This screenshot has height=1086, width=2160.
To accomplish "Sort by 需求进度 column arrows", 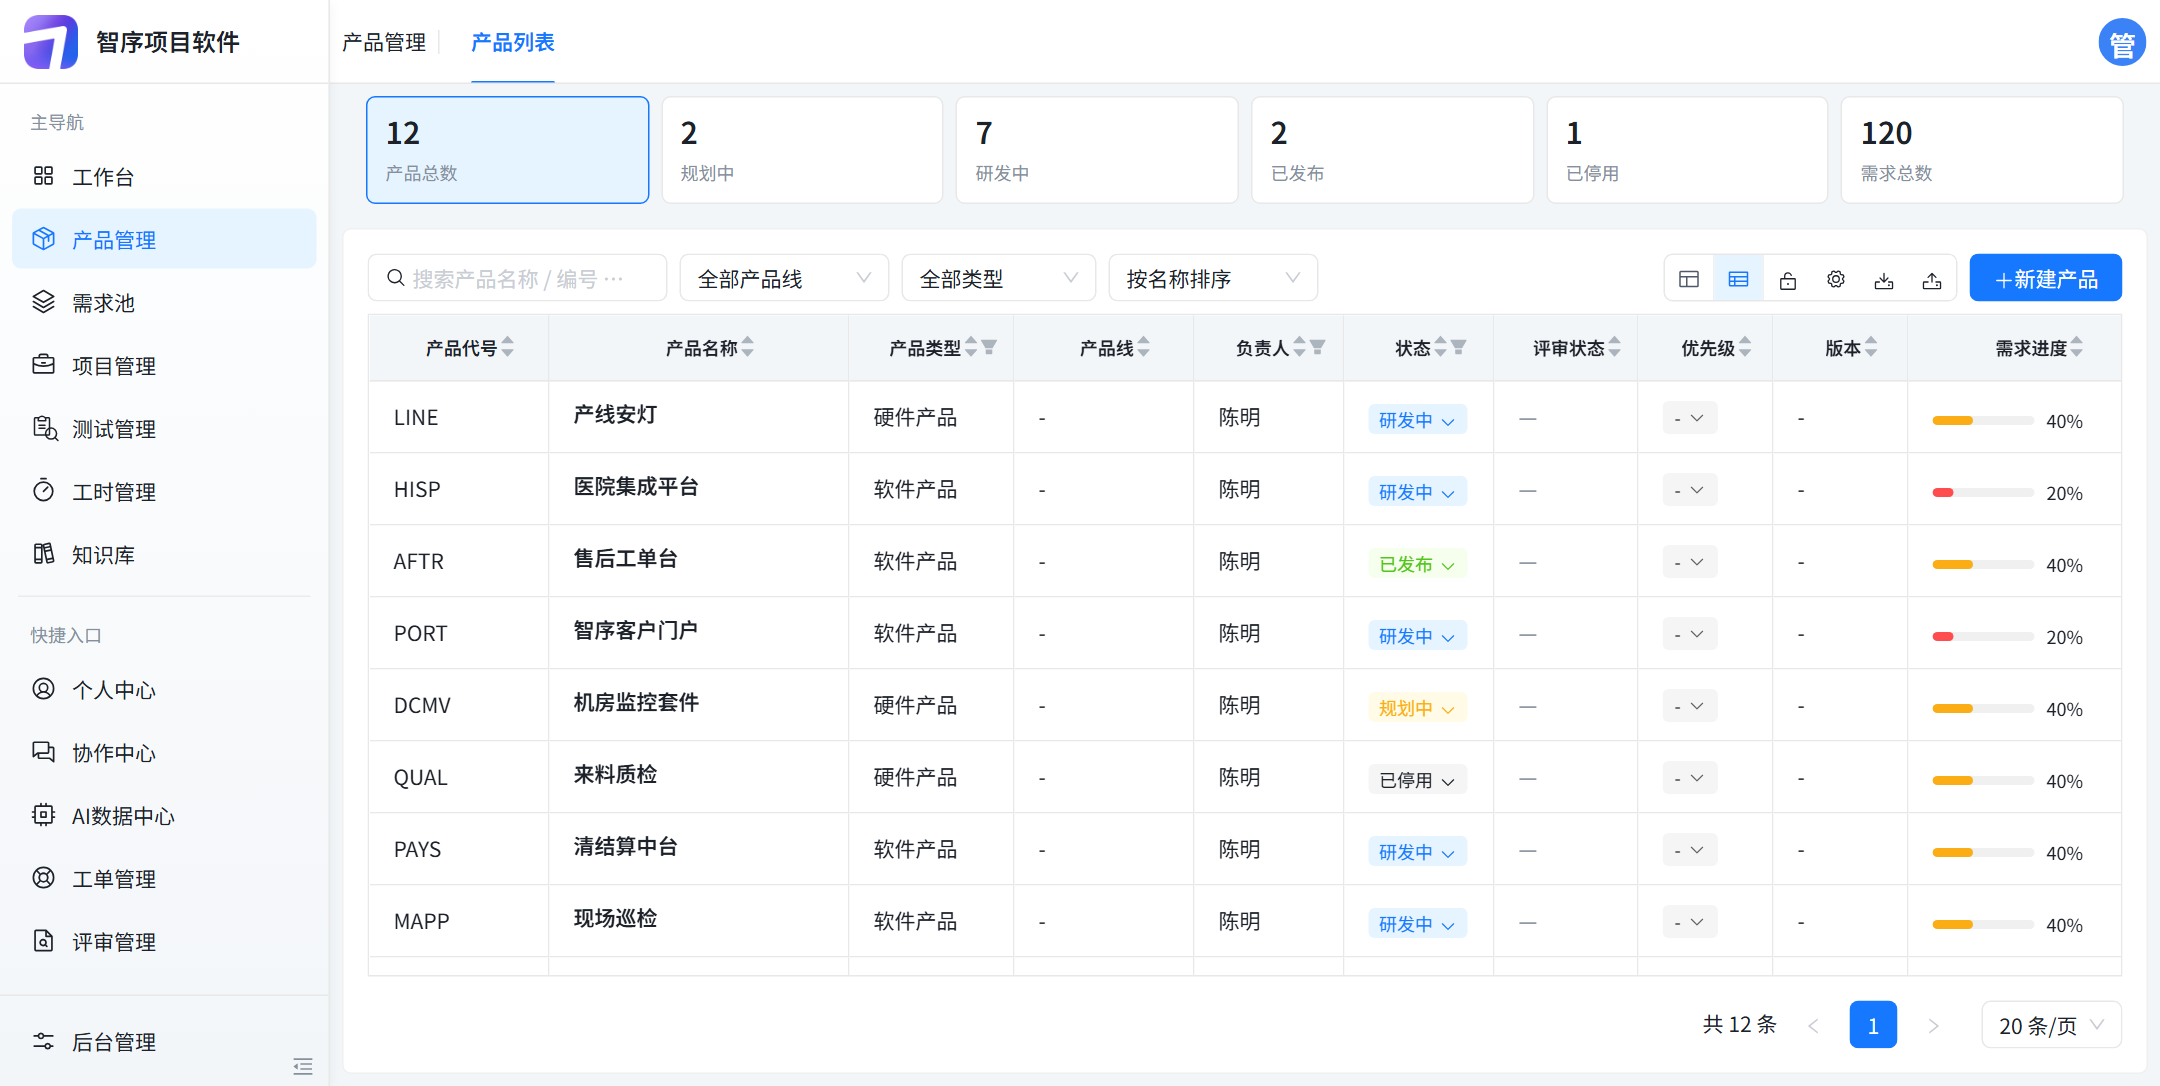I will tap(2077, 347).
